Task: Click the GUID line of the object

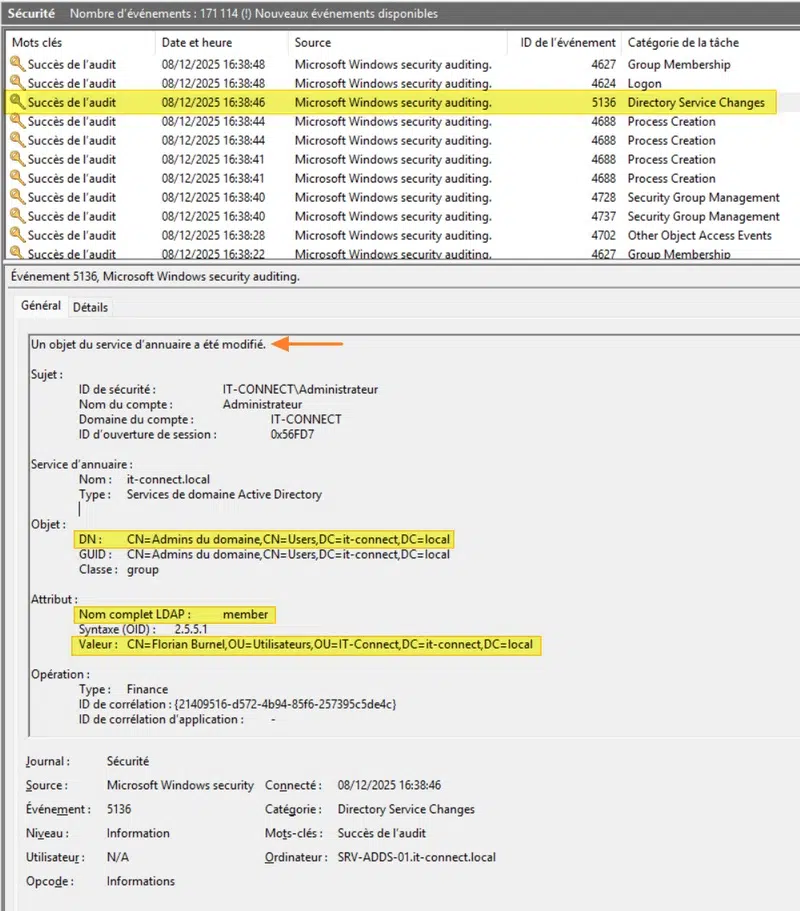Action: click(264, 554)
